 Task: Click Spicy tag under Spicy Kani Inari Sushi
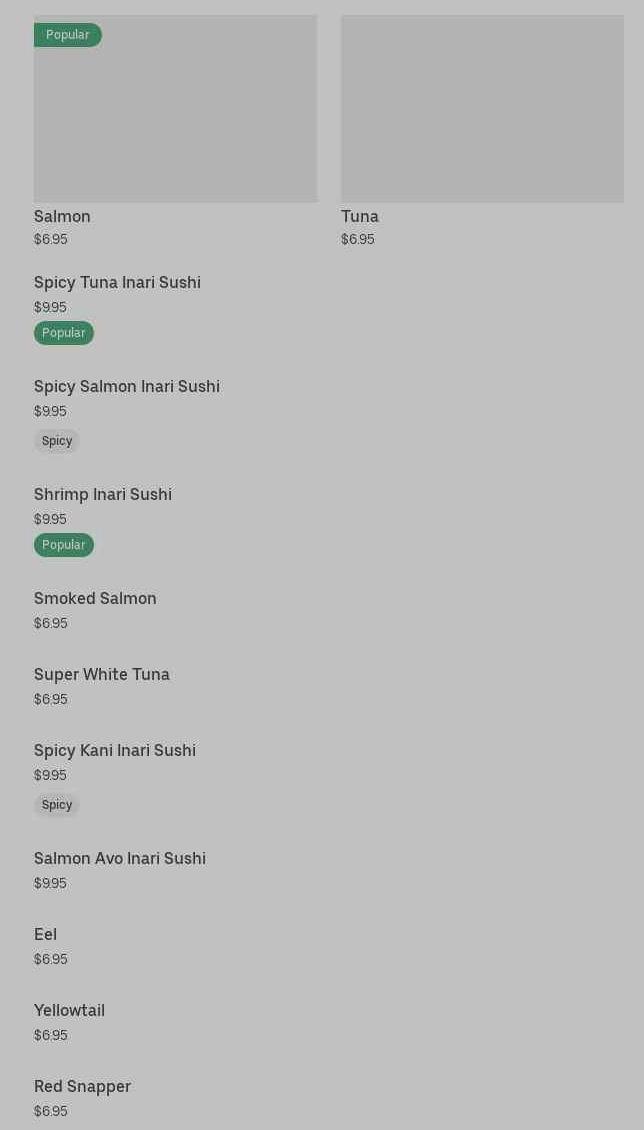[x=57, y=805]
